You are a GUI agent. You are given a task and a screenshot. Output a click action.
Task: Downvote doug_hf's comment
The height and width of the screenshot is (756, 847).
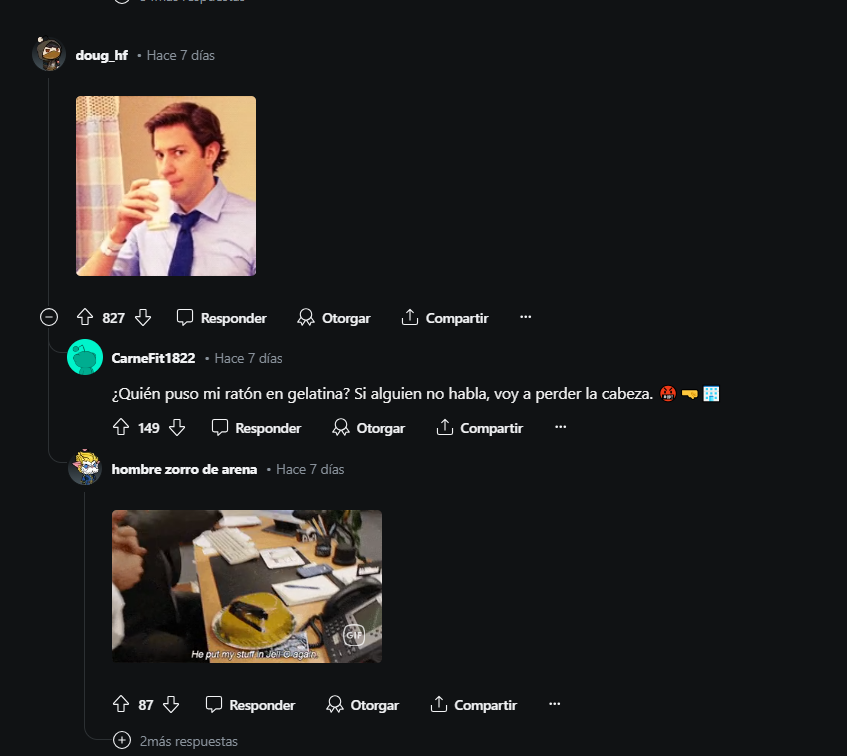tap(143, 317)
